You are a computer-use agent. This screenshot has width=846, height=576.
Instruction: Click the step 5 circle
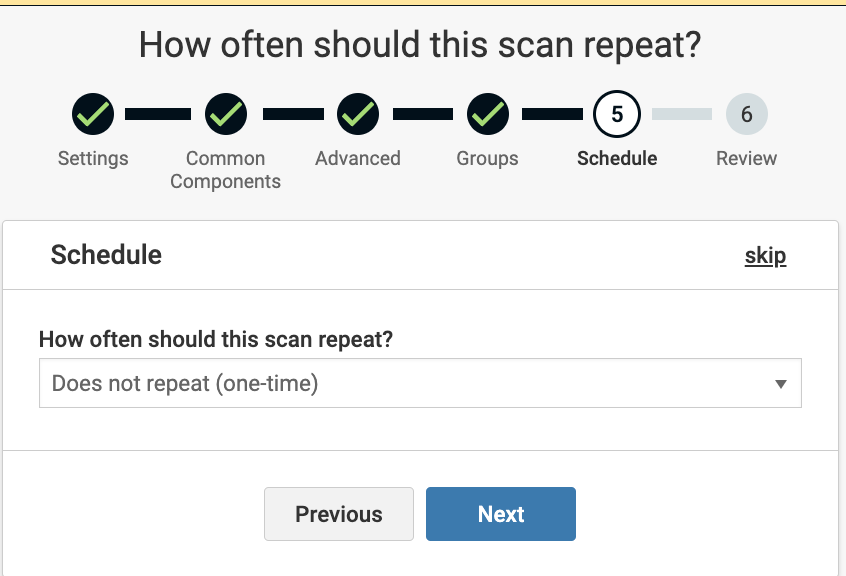pyautogui.click(x=617, y=115)
